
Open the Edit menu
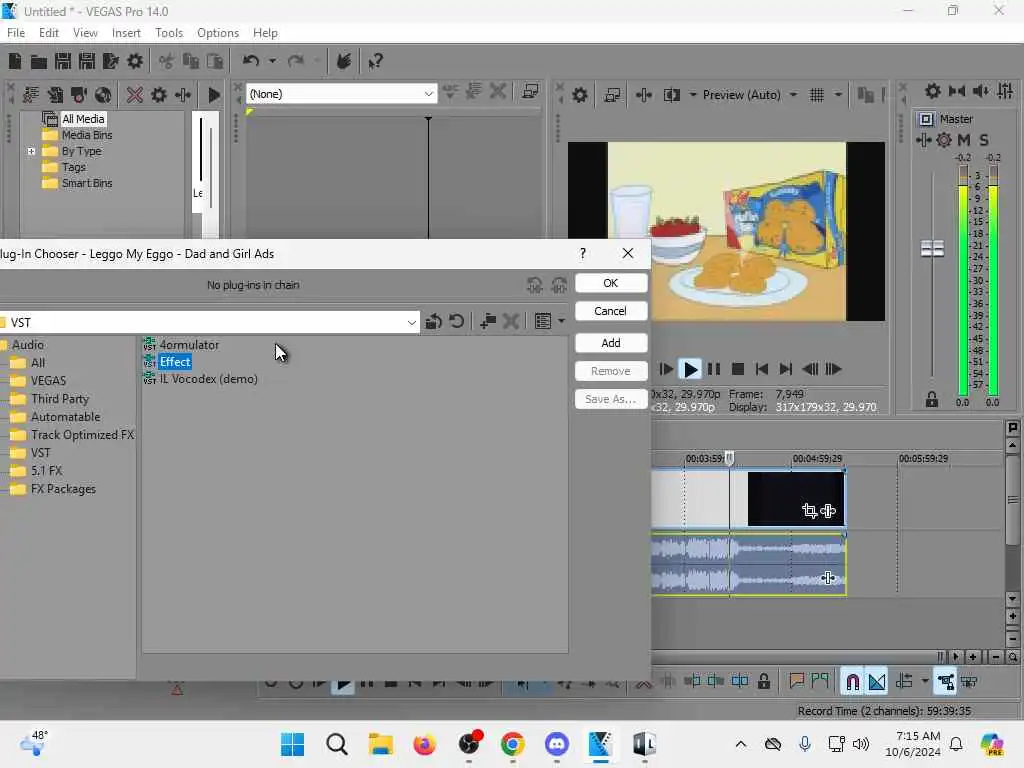coord(48,33)
